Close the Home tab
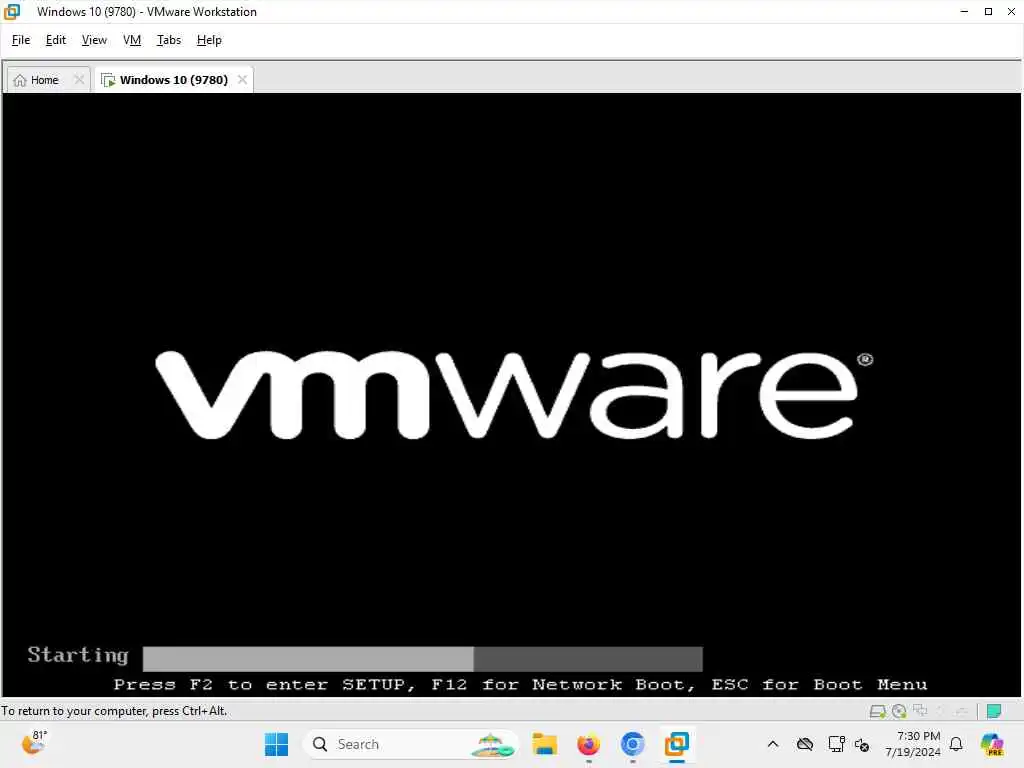 79,79
